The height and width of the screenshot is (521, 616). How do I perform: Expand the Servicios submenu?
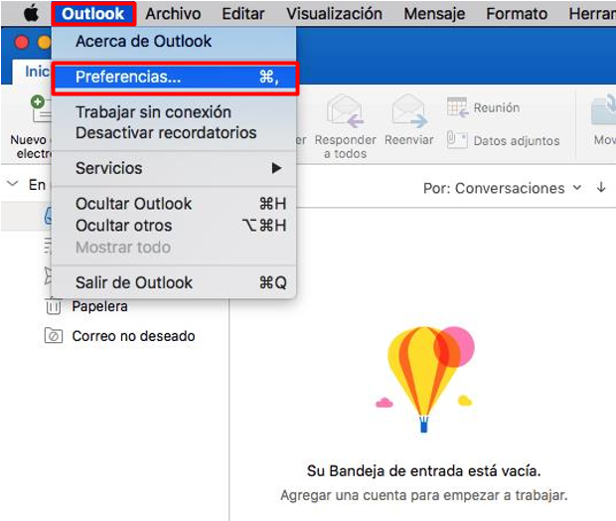(174, 168)
